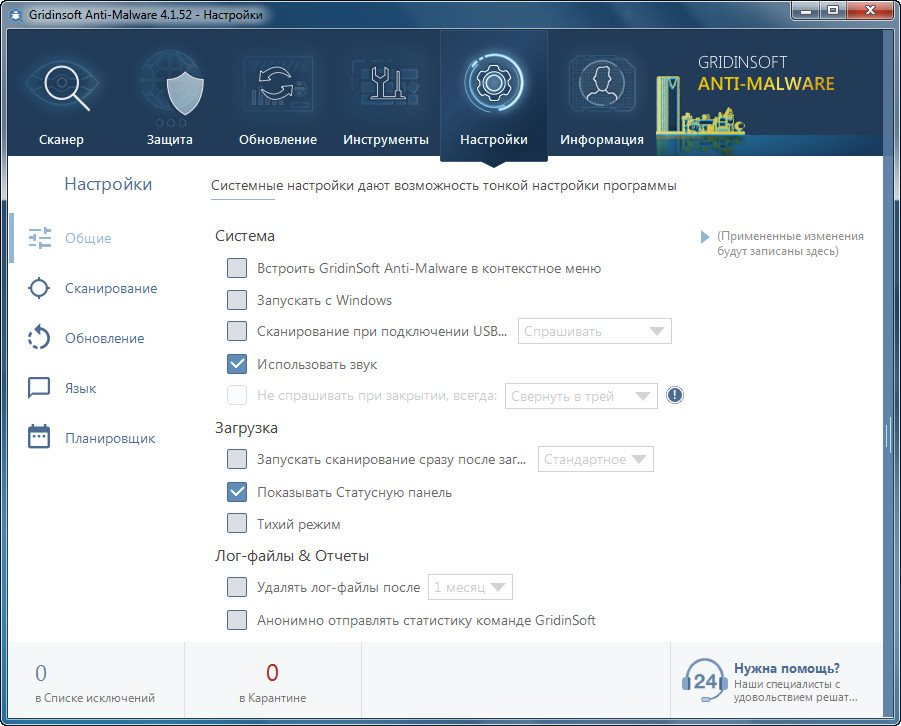
Task: Open the Стандартное scan type dropdown
Action: coord(595,459)
